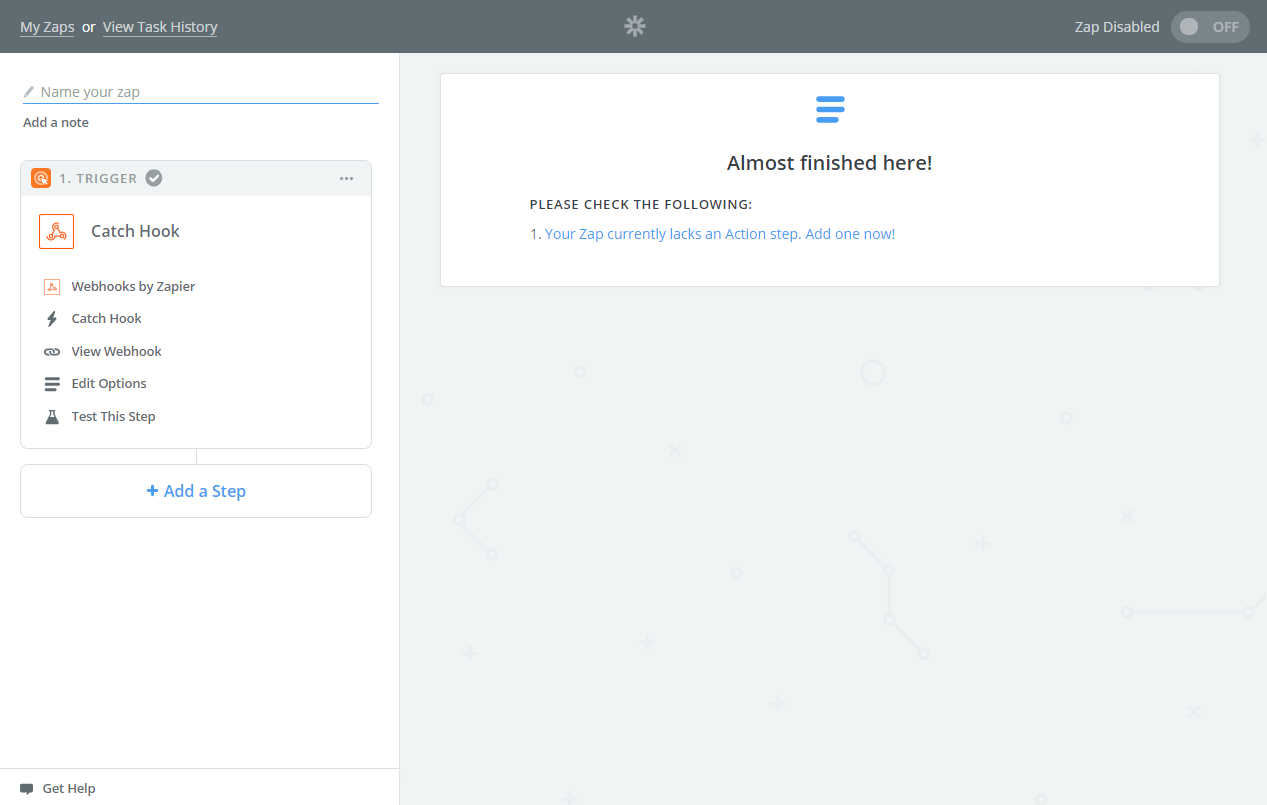
Task: Click the View Webhook chain-link icon
Action: (x=52, y=351)
